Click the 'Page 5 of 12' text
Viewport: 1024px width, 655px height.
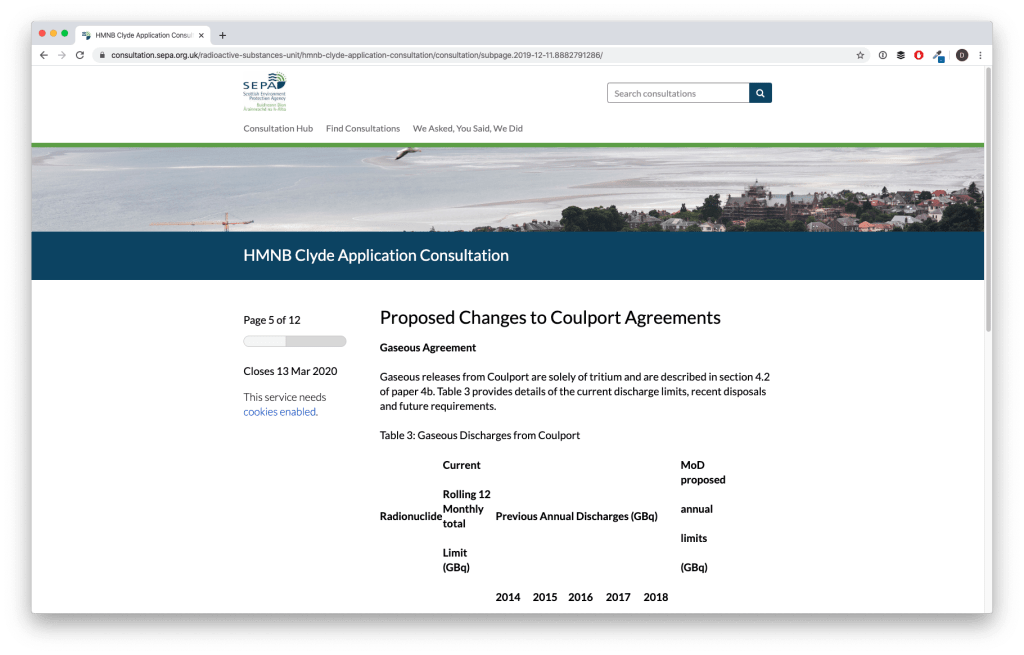[x=272, y=320]
